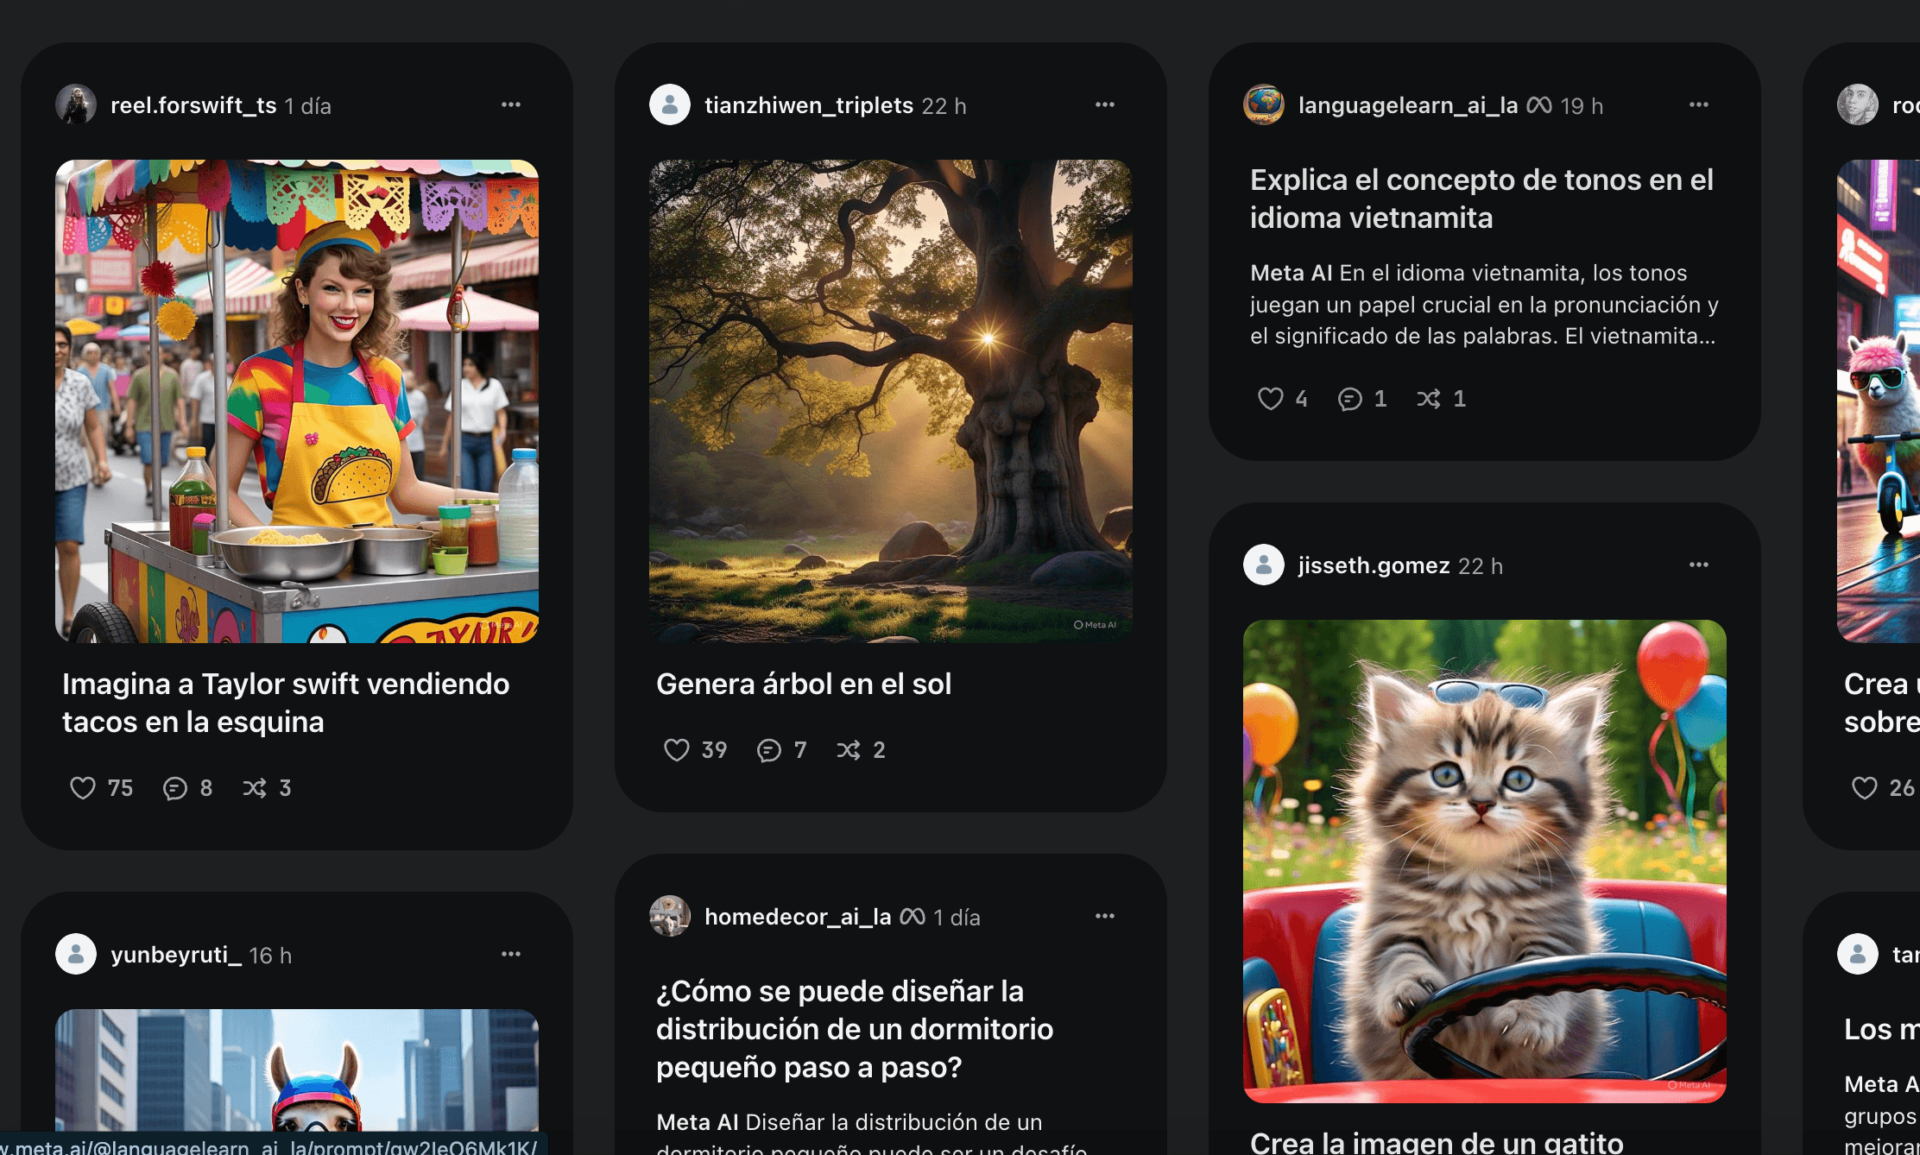Open homedecor_ai_la profile avatar
Viewport: 1920px width, 1155px height.
pos(670,916)
